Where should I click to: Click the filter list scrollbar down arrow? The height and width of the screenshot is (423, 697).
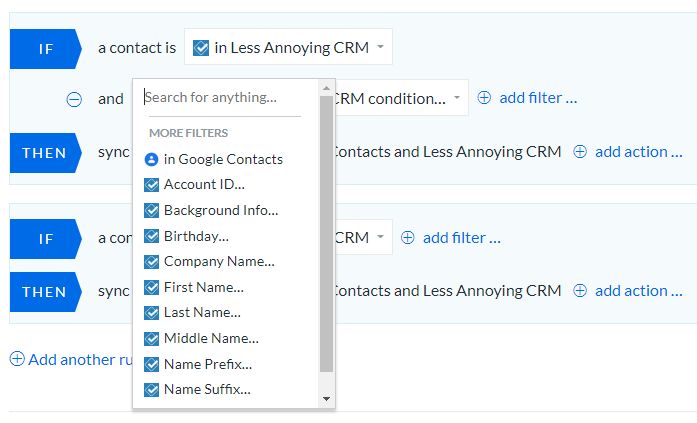pos(326,399)
